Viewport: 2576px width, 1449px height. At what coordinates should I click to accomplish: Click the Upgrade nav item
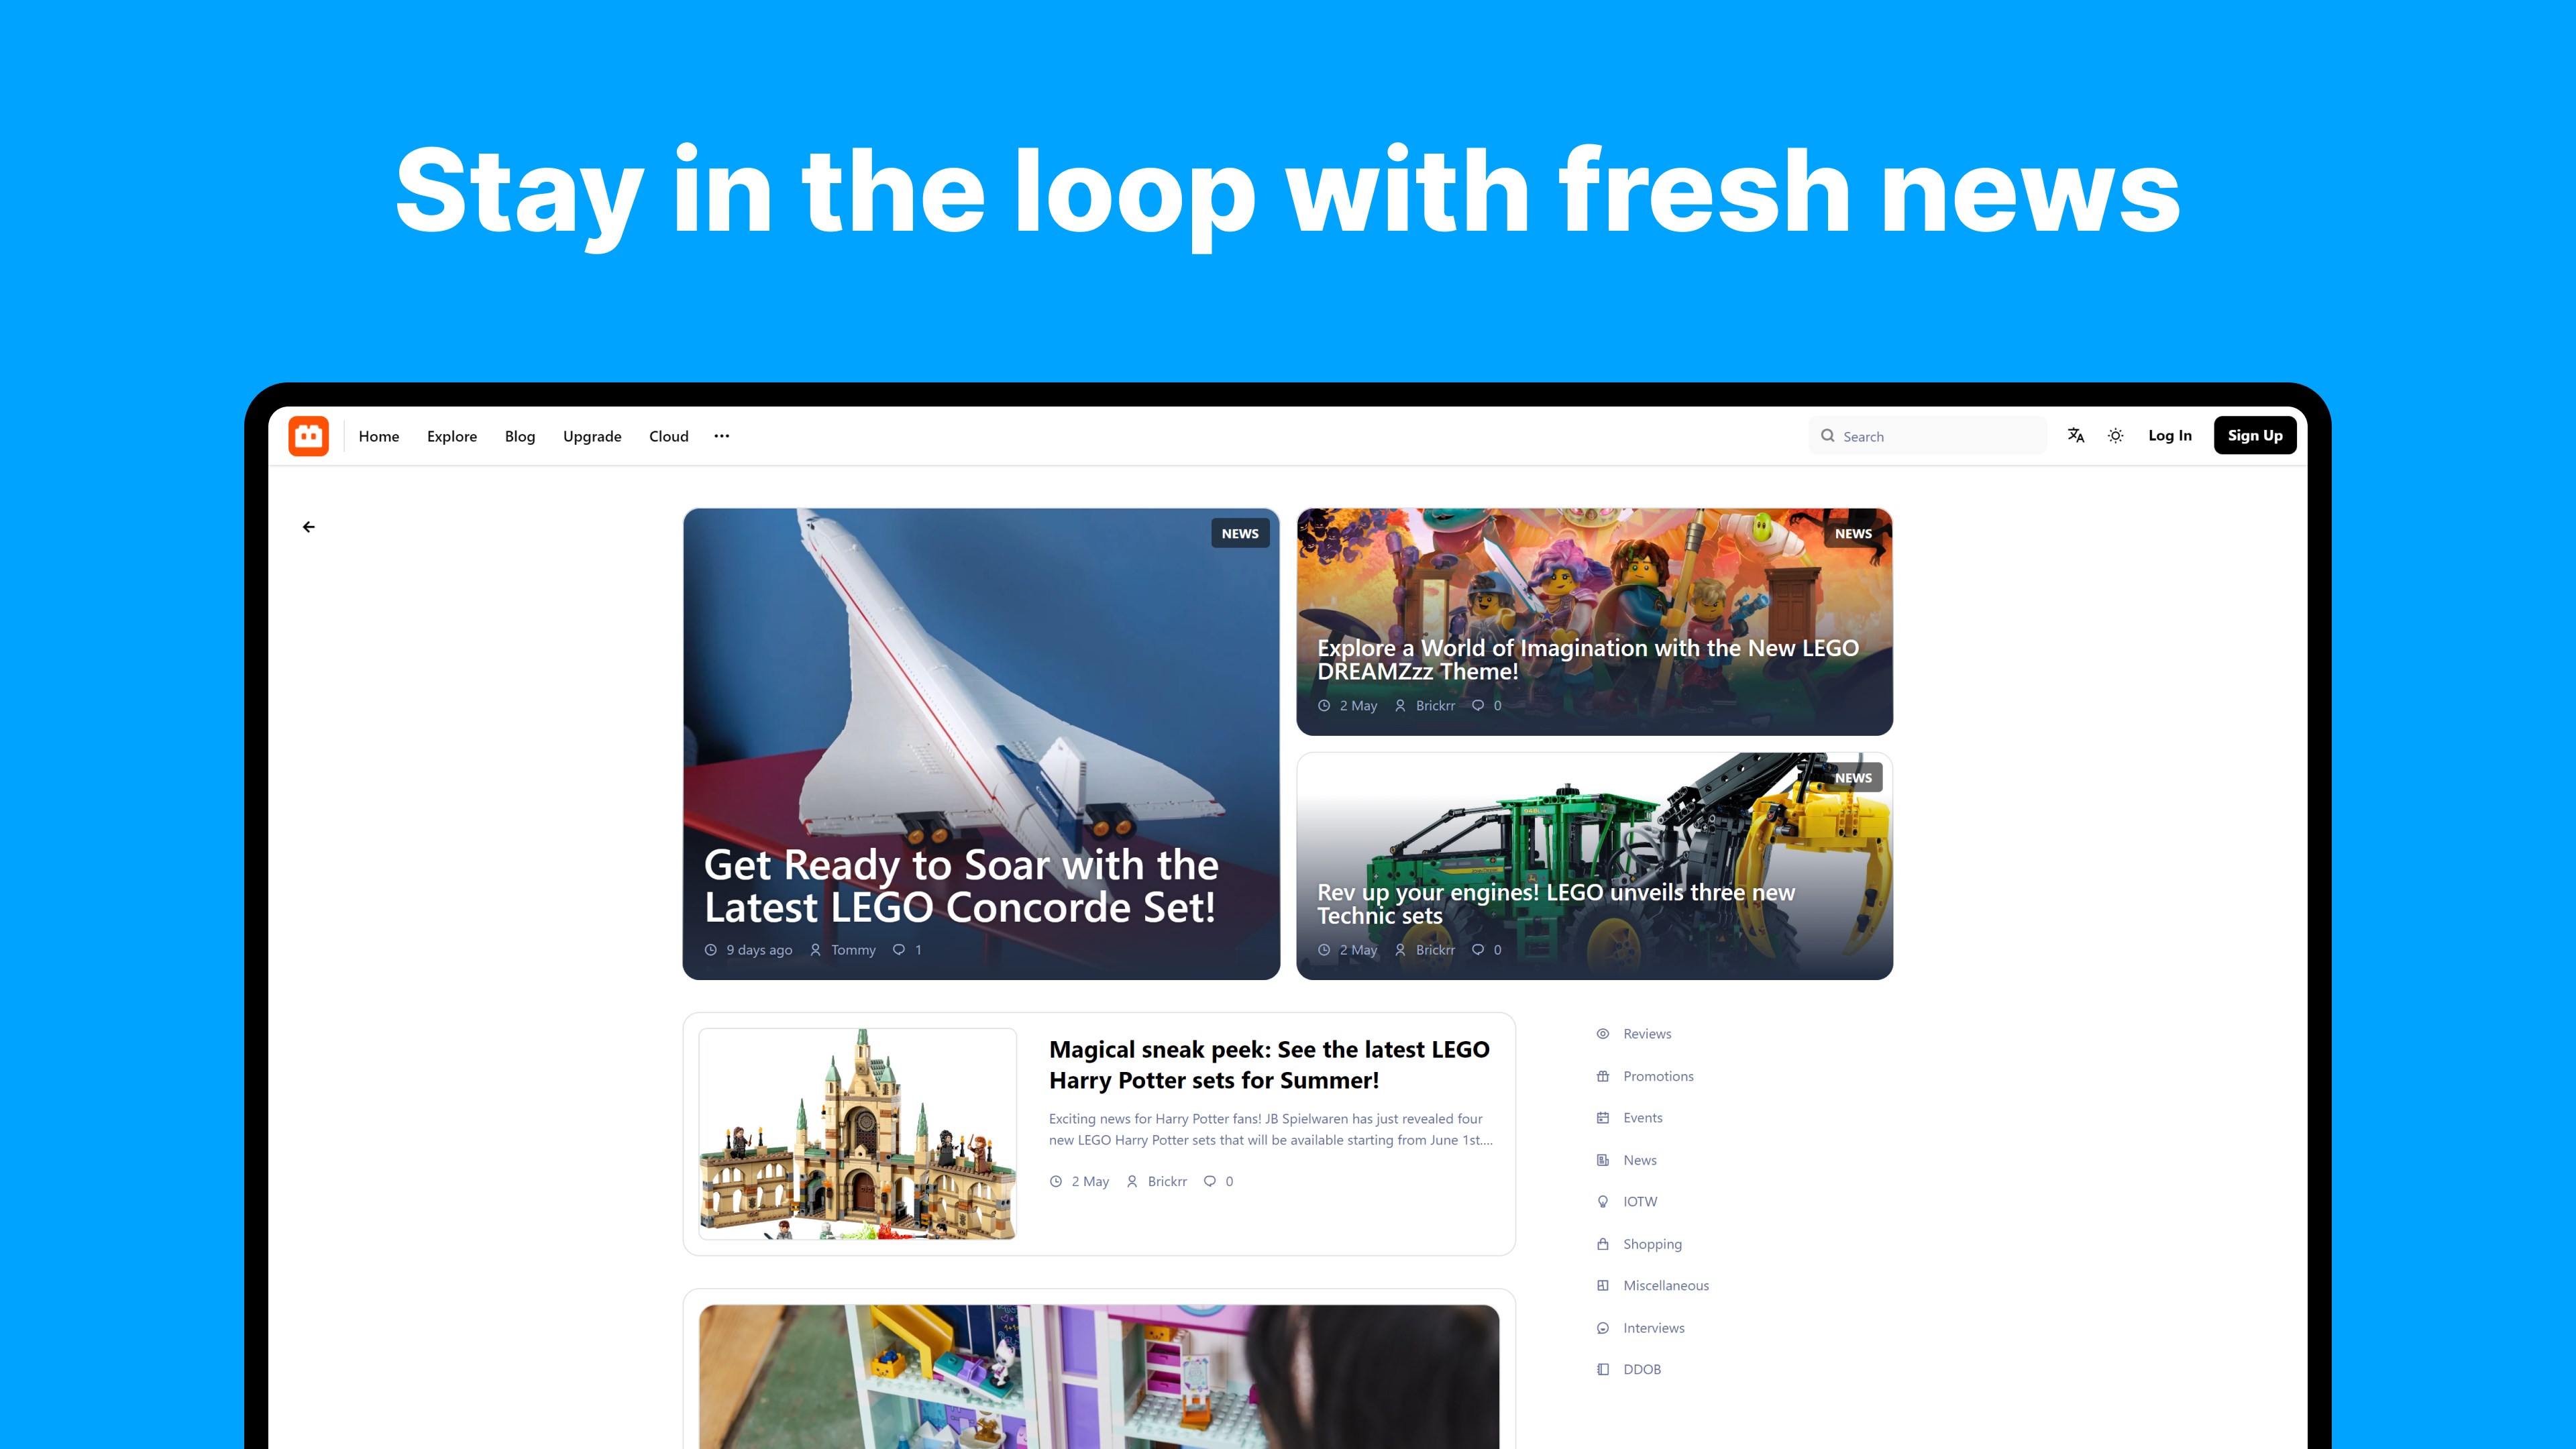(592, 436)
